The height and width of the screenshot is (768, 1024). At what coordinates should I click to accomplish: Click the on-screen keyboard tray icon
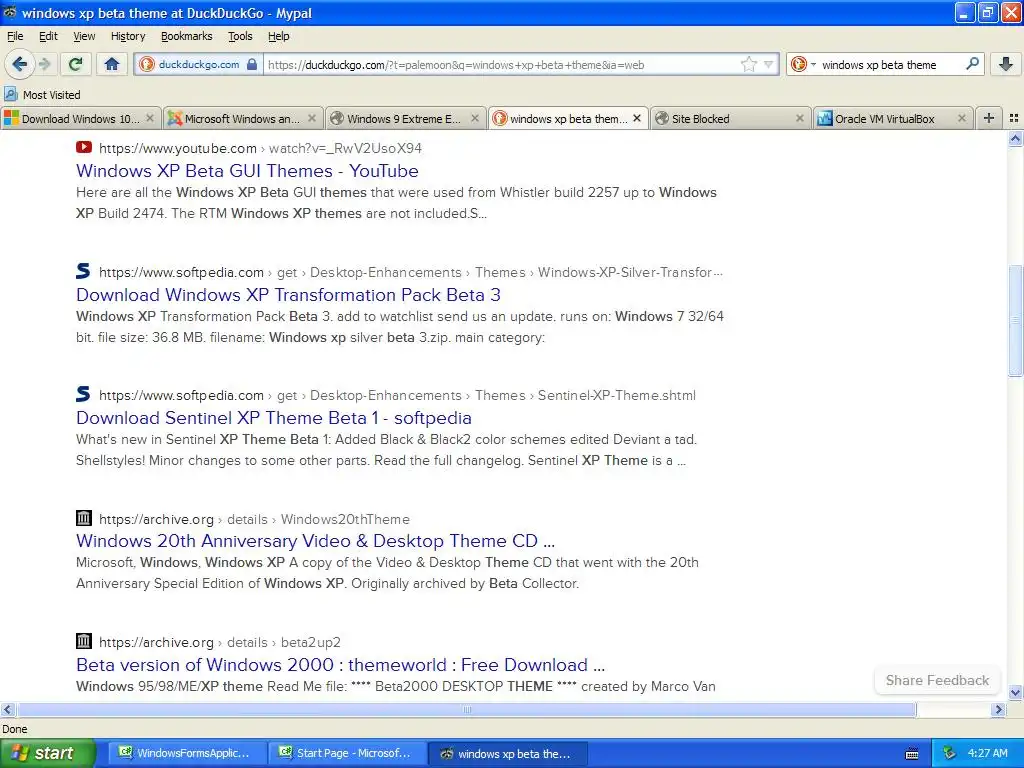[912, 754]
